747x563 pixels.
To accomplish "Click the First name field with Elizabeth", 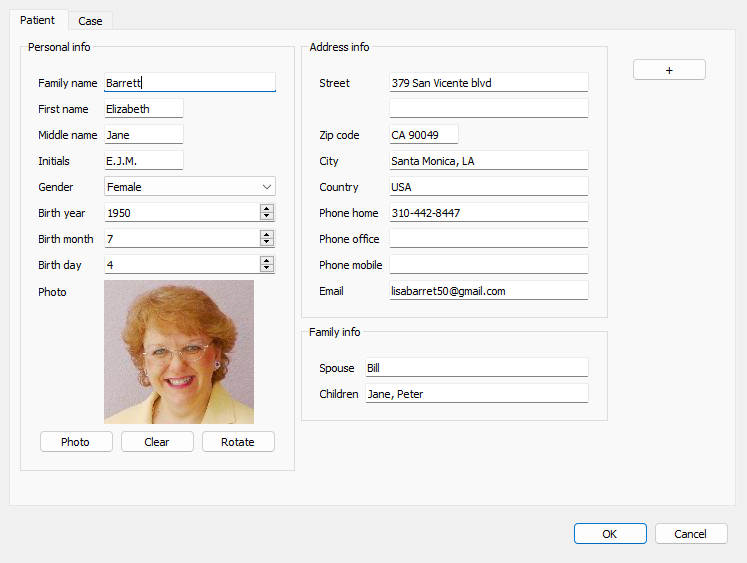I will coord(143,109).
